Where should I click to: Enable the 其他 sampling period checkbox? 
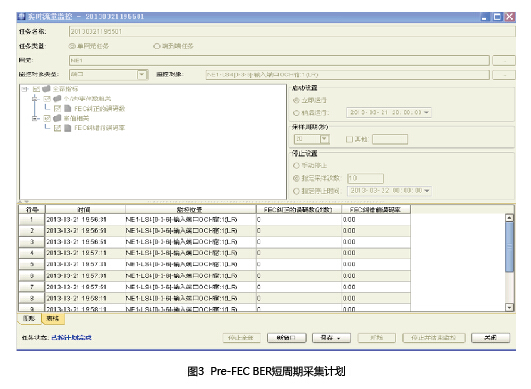tap(349, 139)
